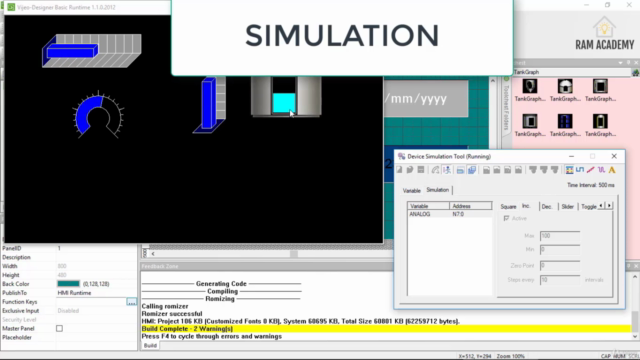640x360 pixels.
Task: Click the cascaded blue windows icon
Action: point(472,170)
